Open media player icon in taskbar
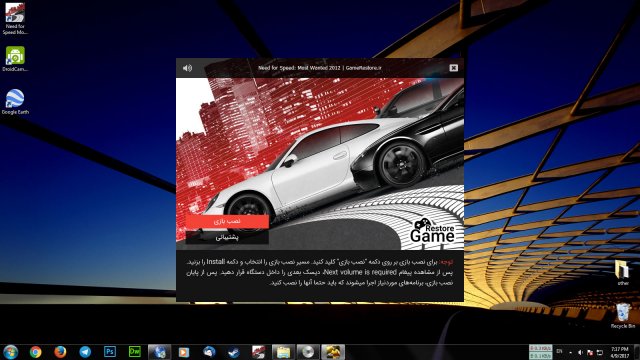 click(184, 352)
